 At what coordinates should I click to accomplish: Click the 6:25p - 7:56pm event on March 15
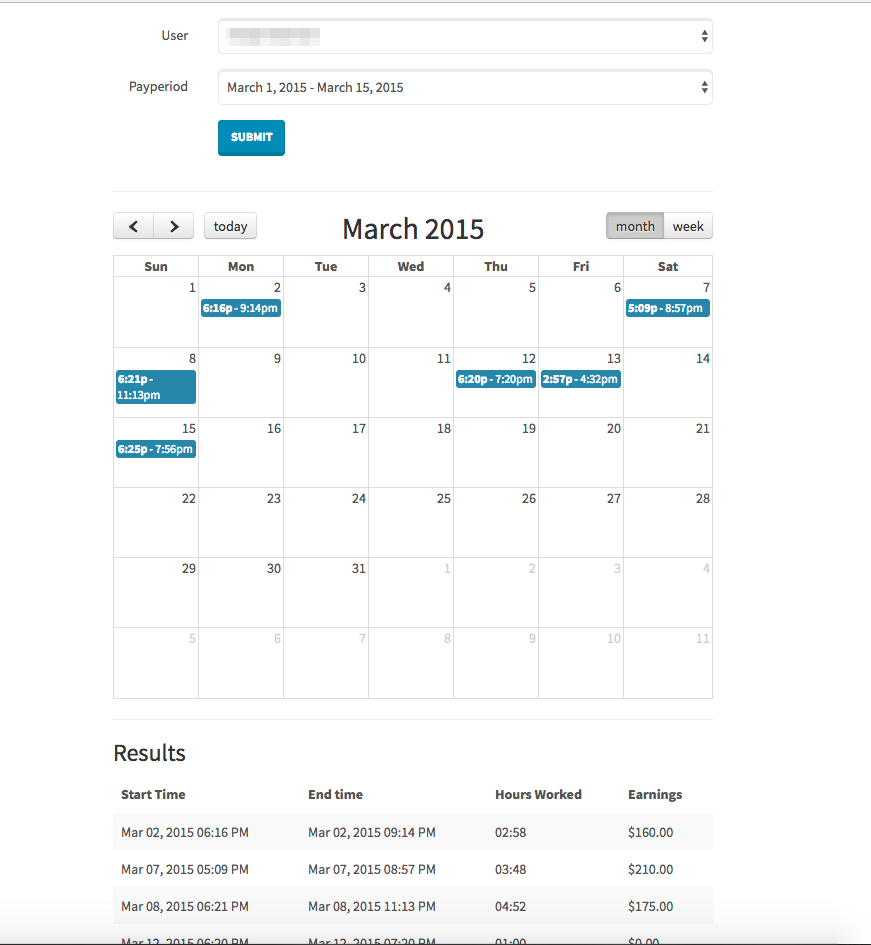155,449
